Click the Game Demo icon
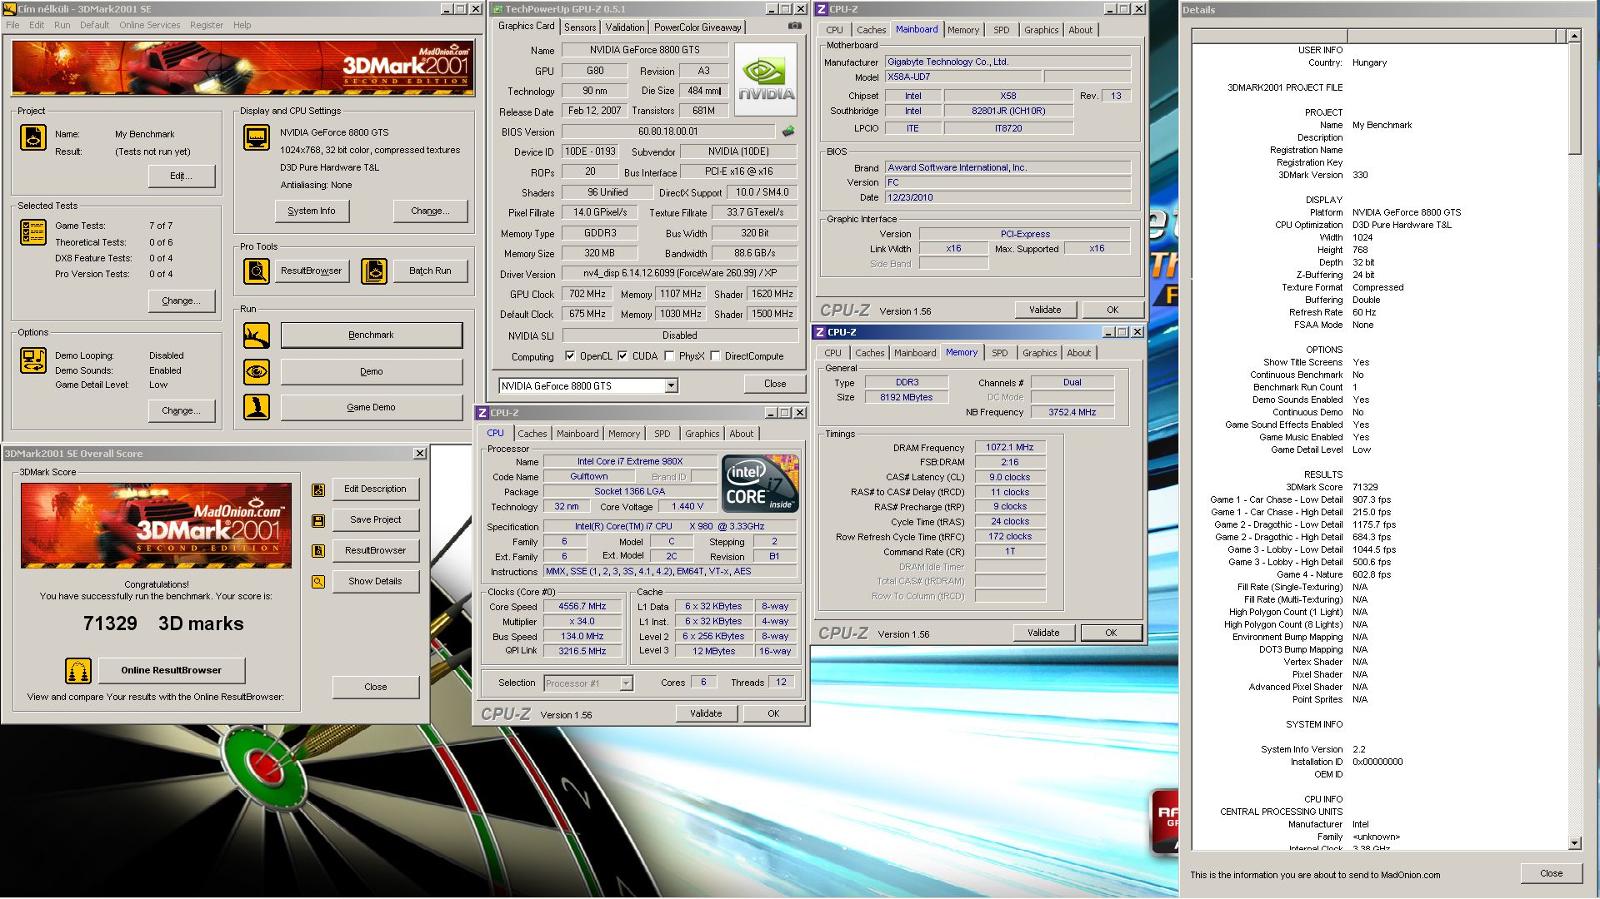Screen dimensions: 1600x899 pos(256,407)
